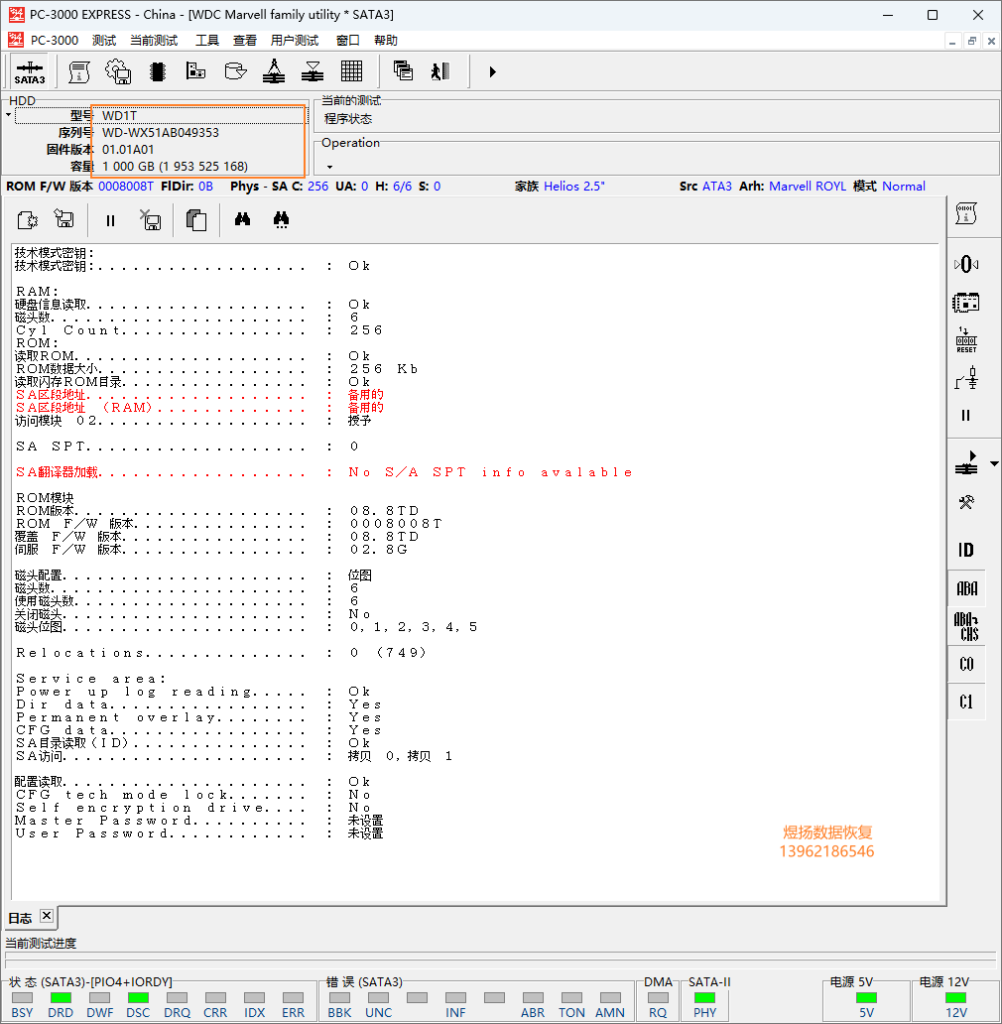Click the firmware version 01.01A01
The height and width of the screenshot is (1024, 1002).
tap(128, 150)
